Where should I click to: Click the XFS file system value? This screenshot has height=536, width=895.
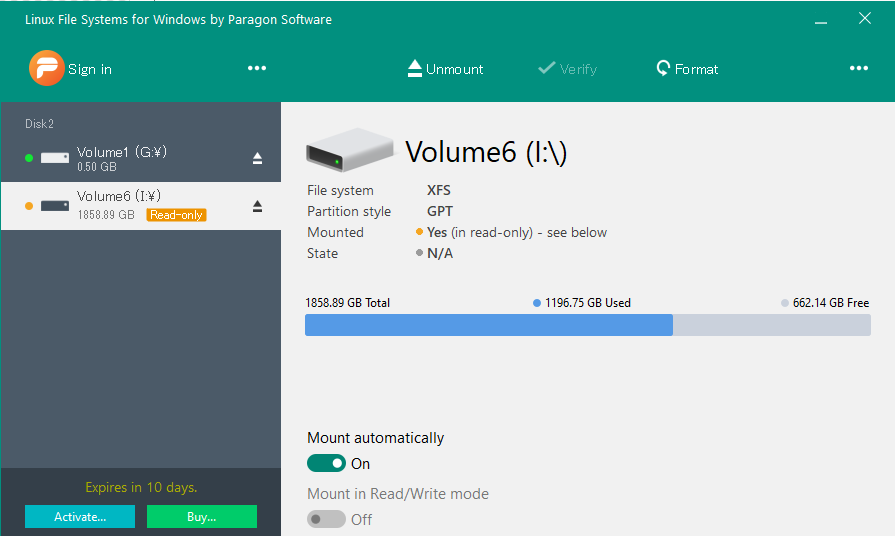[x=439, y=190]
